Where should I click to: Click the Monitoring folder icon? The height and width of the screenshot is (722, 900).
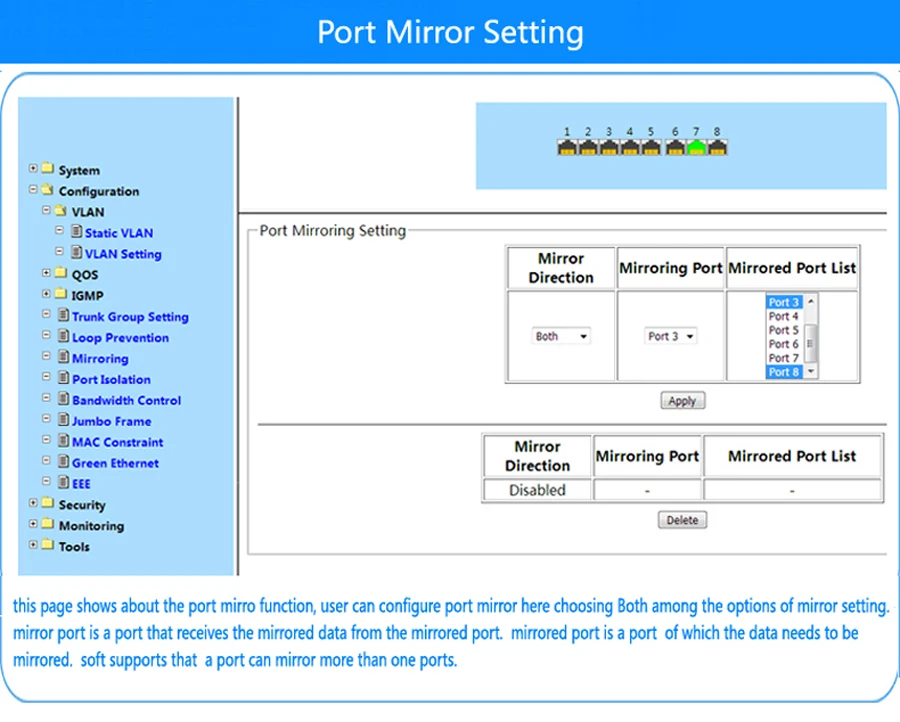click(x=48, y=523)
